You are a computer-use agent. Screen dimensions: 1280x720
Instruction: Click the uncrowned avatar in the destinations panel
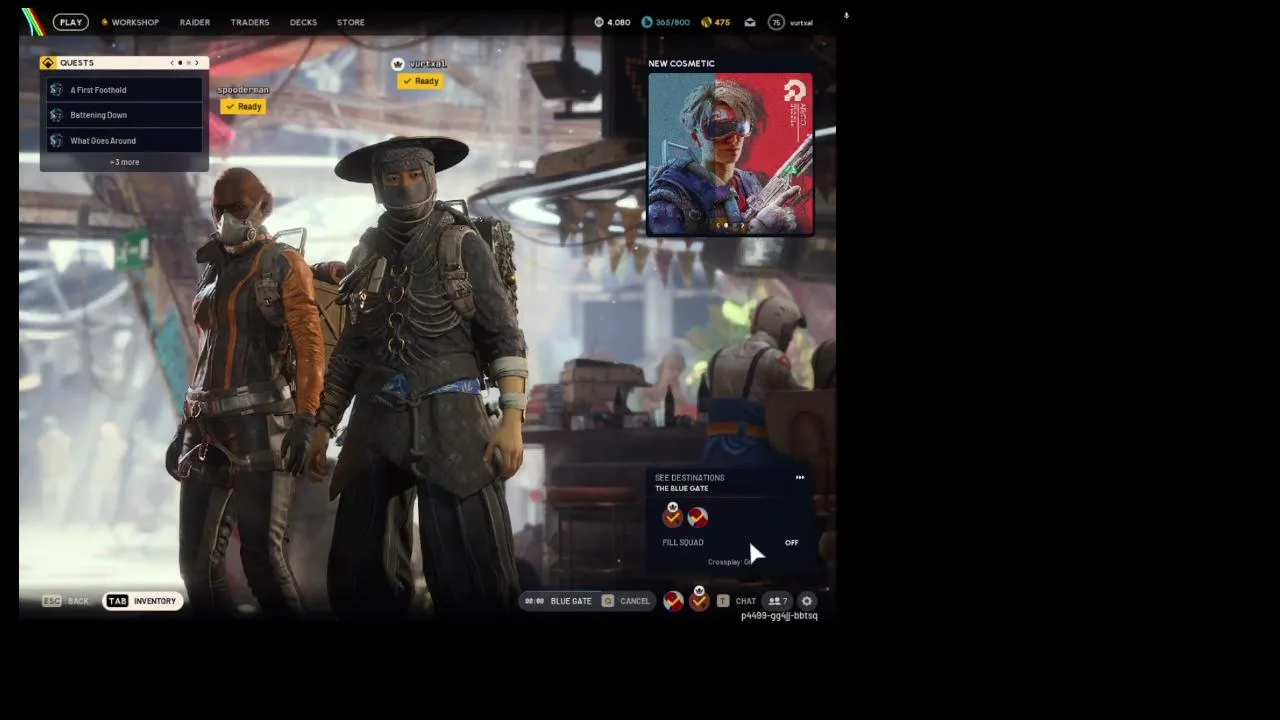(x=698, y=517)
